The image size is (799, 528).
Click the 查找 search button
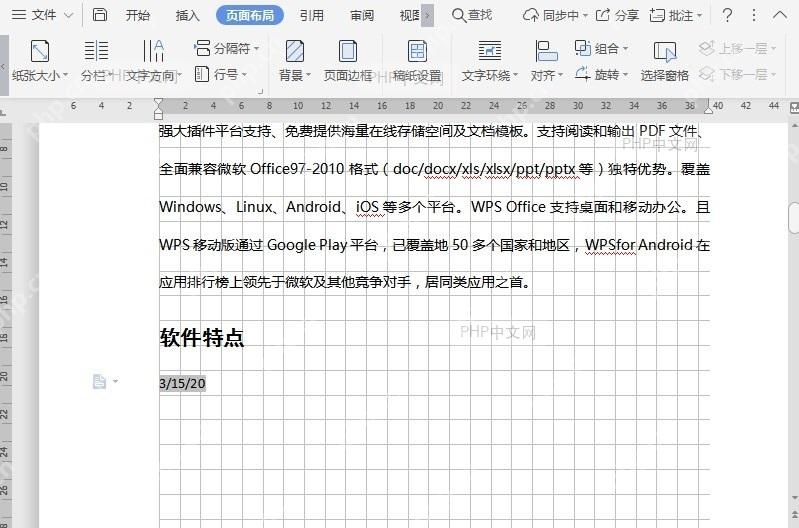click(x=472, y=15)
